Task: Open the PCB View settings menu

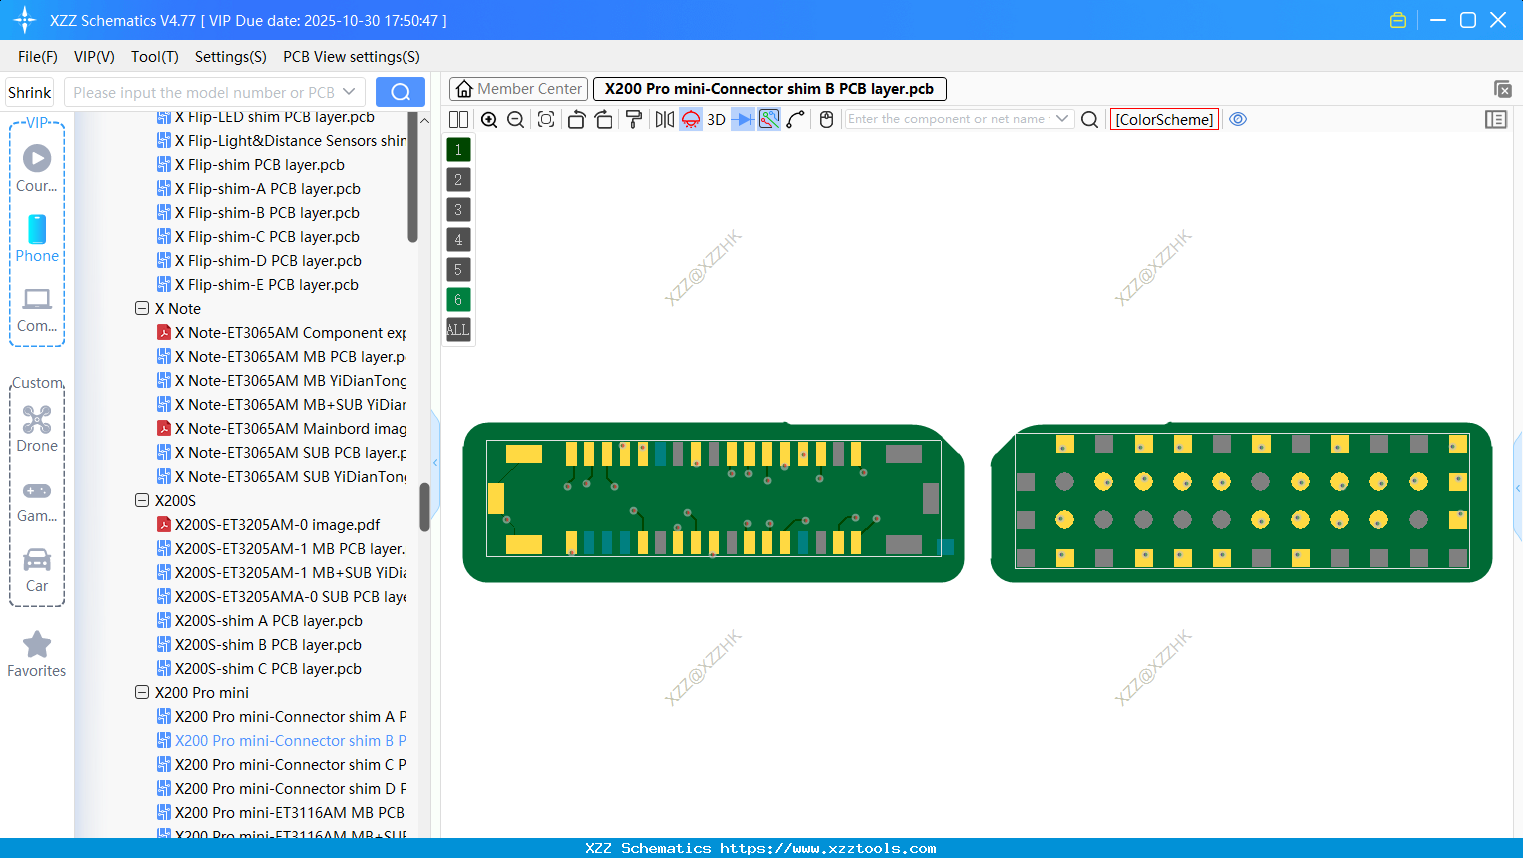Action: click(x=350, y=57)
